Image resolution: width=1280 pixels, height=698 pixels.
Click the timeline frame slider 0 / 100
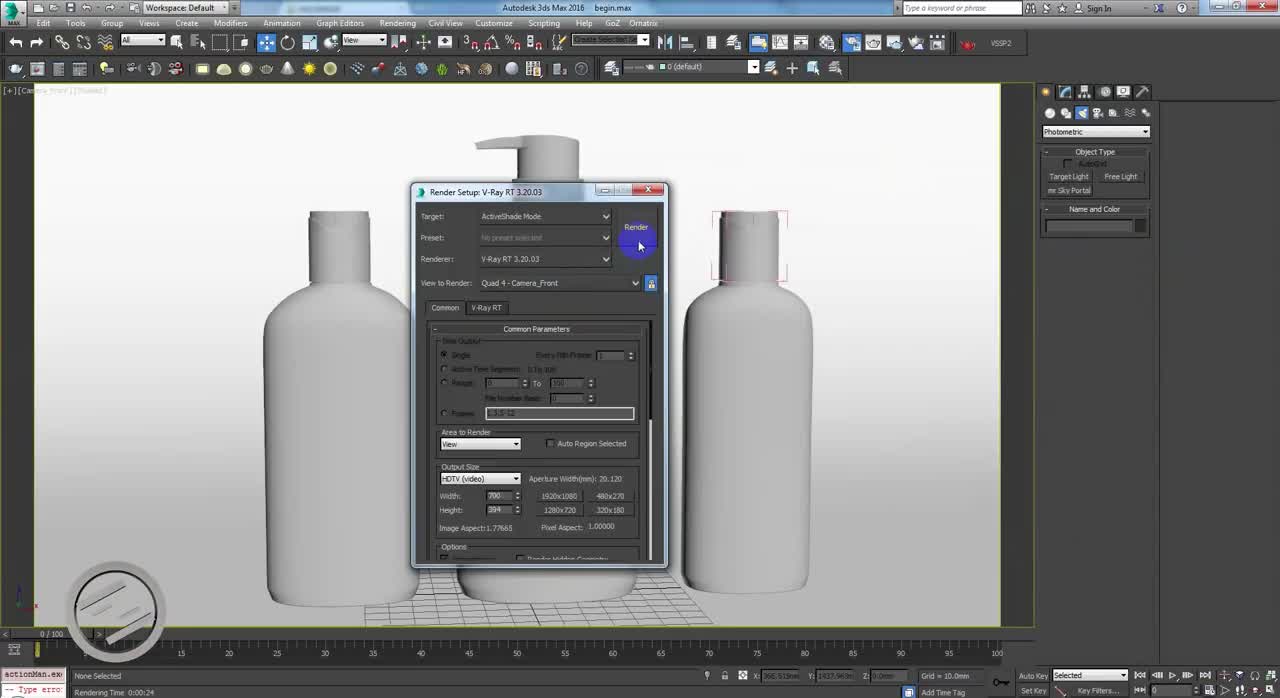52,634
